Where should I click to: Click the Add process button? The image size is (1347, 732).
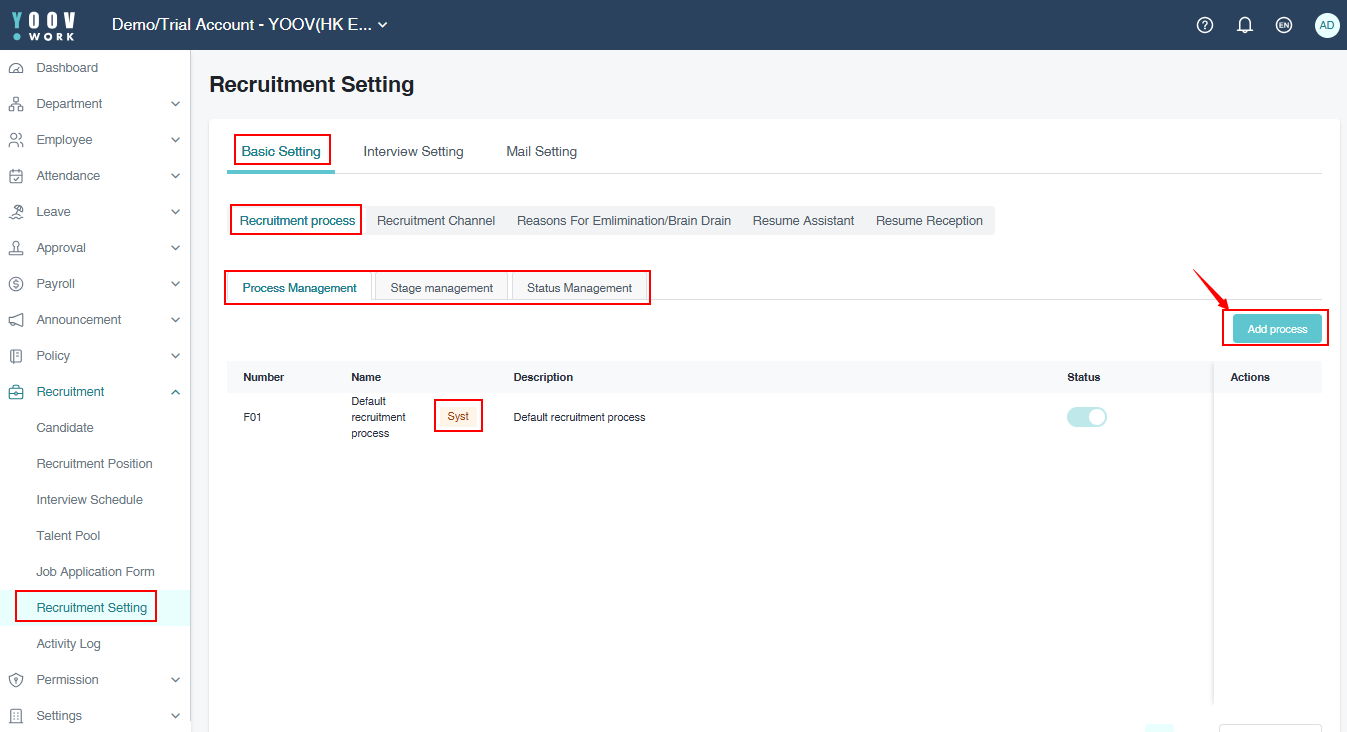[1277, 329]
